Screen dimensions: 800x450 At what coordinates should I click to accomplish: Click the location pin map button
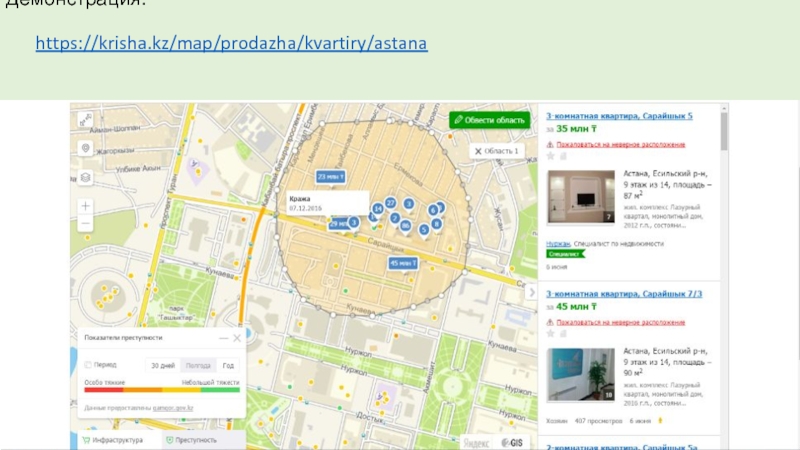point(85,148)
